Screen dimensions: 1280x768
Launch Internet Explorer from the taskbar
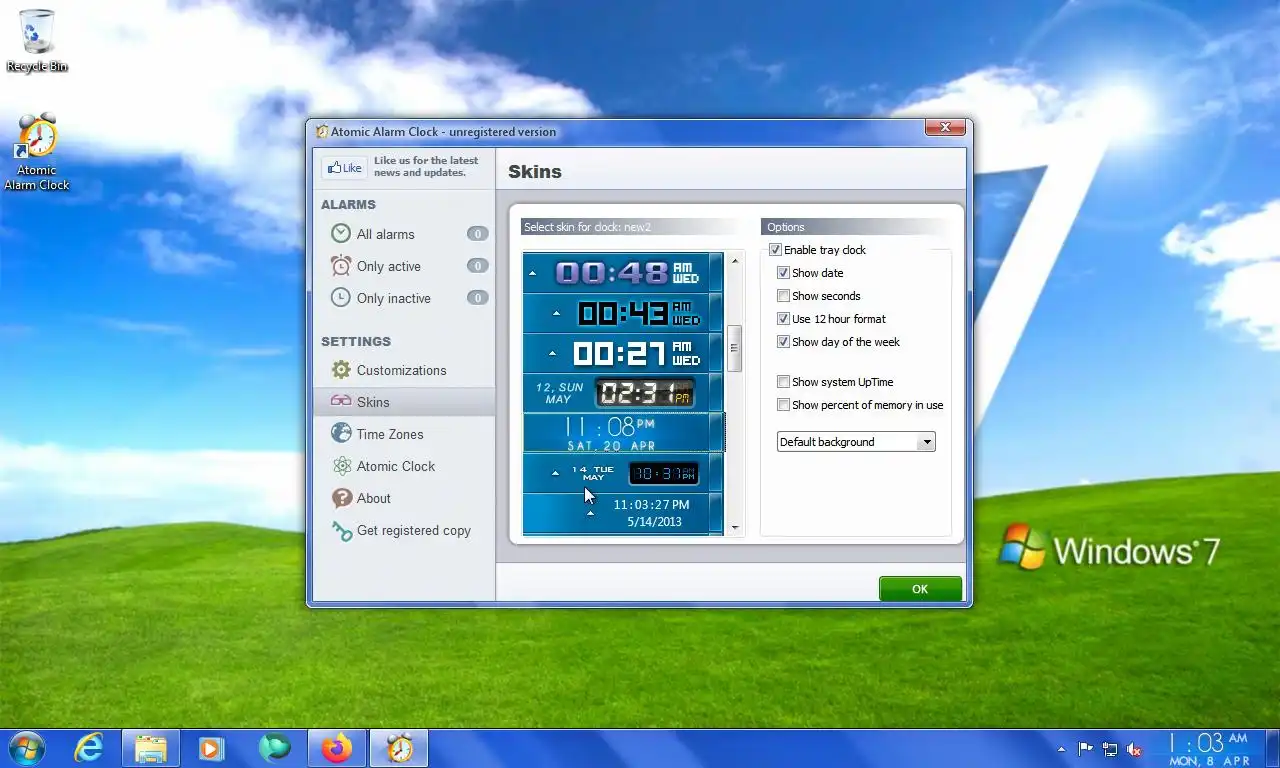point(89,748)
